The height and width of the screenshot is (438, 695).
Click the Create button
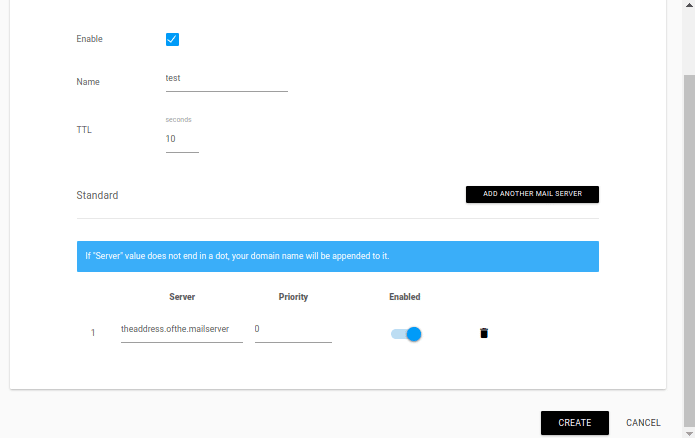[574, 422]
